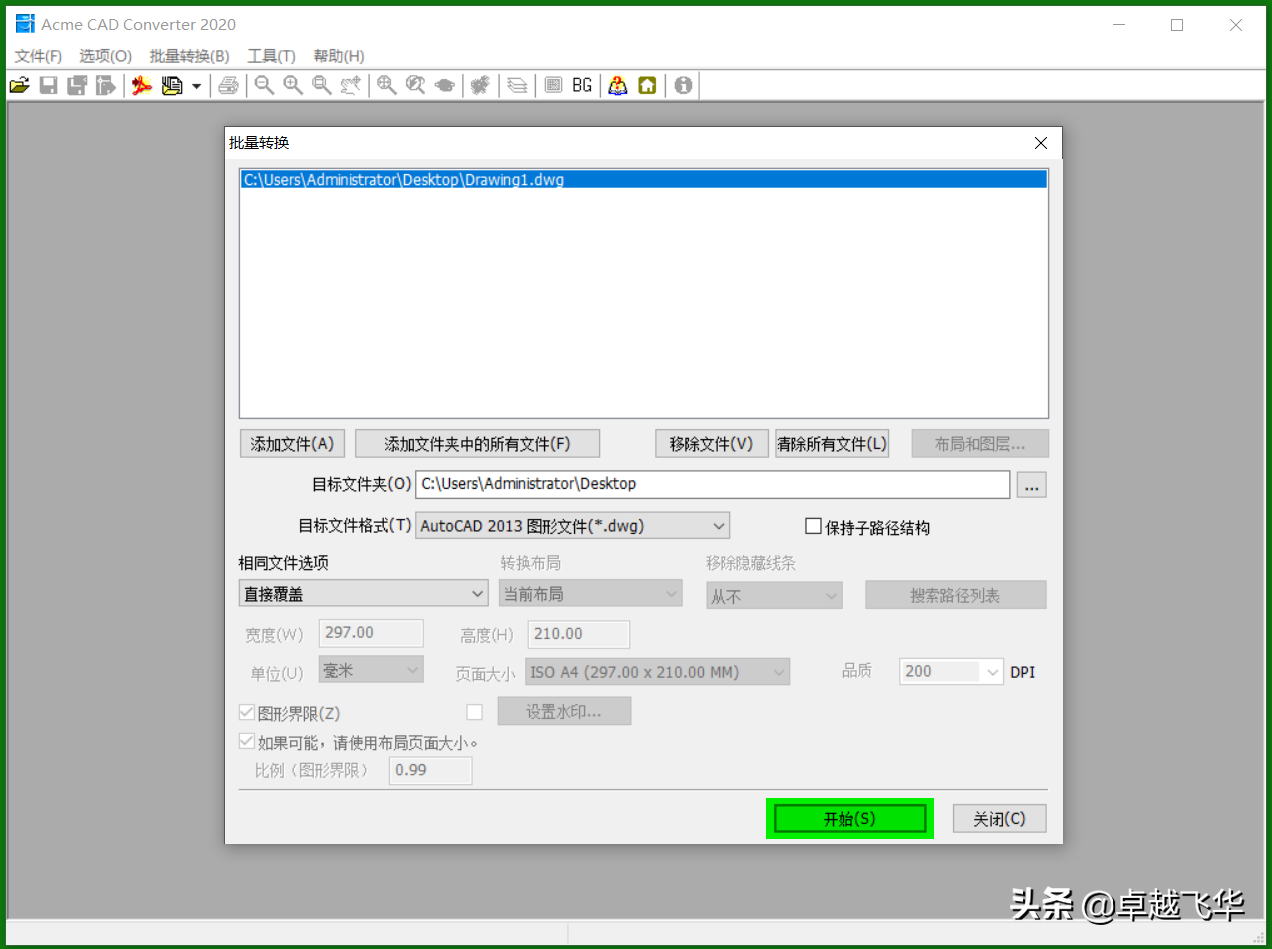Open the 目标文件格式 dropdown
Viewport: 1272px width, 949px height.
[573, 525]
